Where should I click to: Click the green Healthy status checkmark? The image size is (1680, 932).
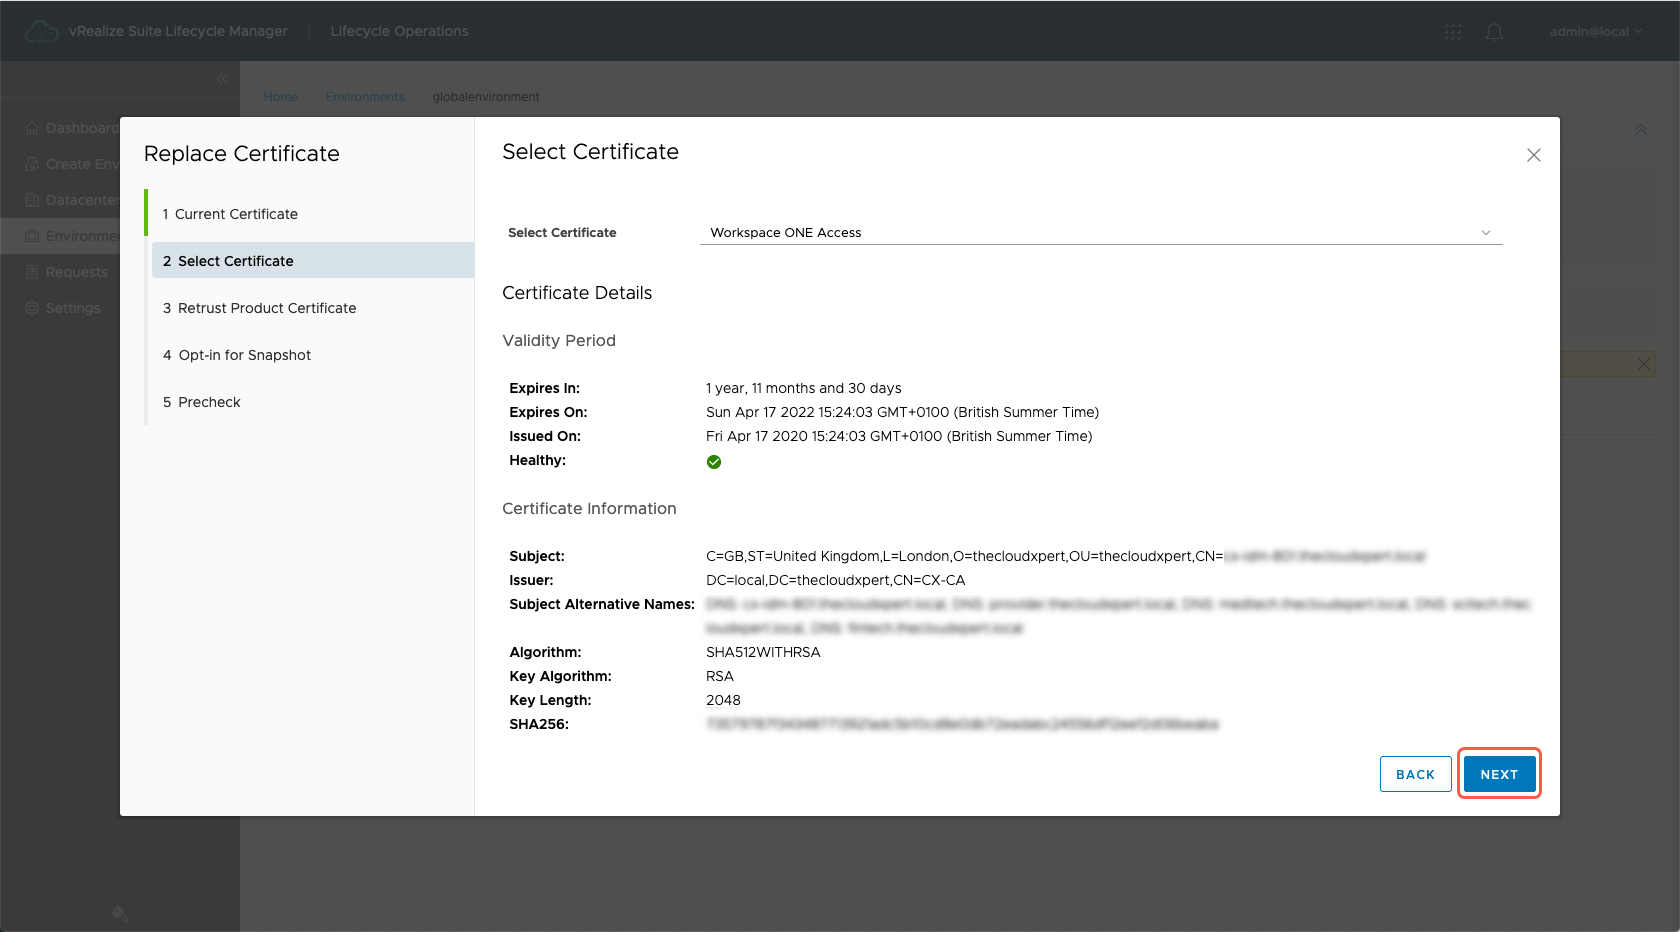pos(714,462)
